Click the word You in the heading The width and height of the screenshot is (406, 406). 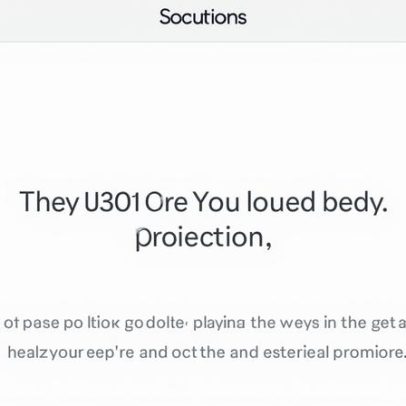(x=216, y=202)
